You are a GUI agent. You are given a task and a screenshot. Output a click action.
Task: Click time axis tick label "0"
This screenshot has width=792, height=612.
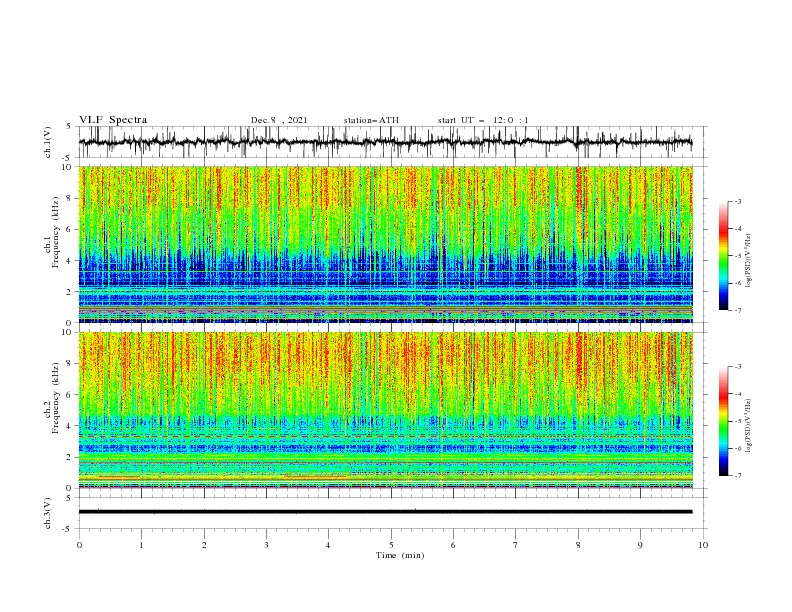point(79,545)
